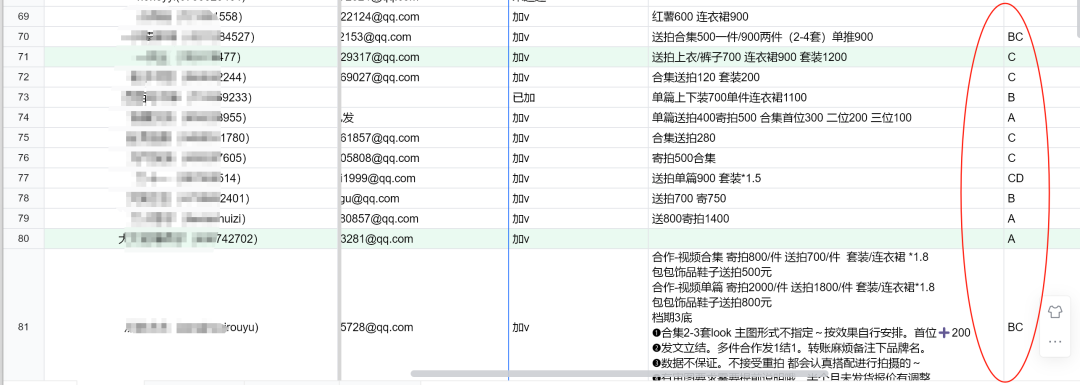1080x385 pixels.
Task: Click email cell 3281@qq.com
Action: point(424,239)
